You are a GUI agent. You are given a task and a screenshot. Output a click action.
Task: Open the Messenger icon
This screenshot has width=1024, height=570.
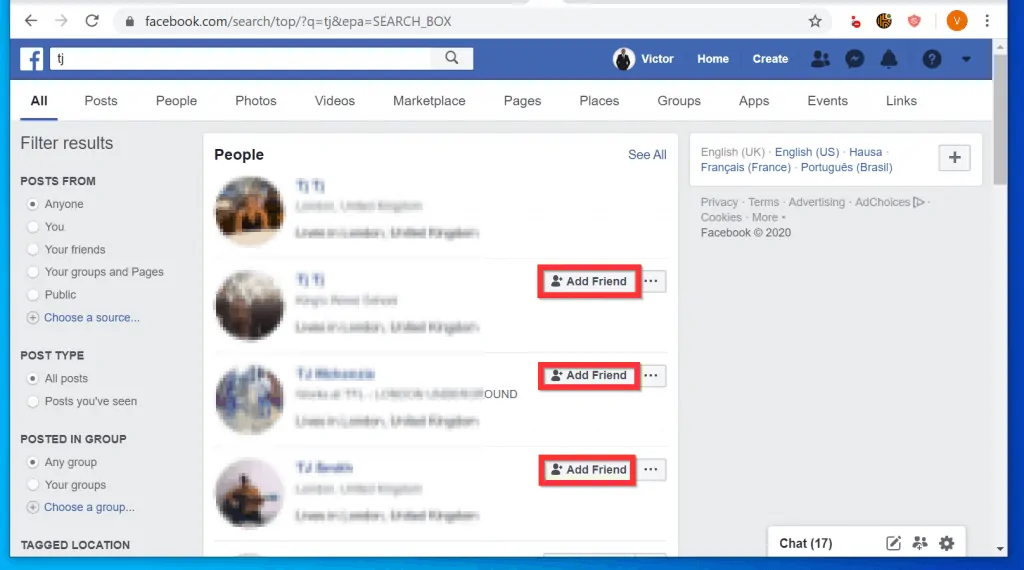click(854, 59)
